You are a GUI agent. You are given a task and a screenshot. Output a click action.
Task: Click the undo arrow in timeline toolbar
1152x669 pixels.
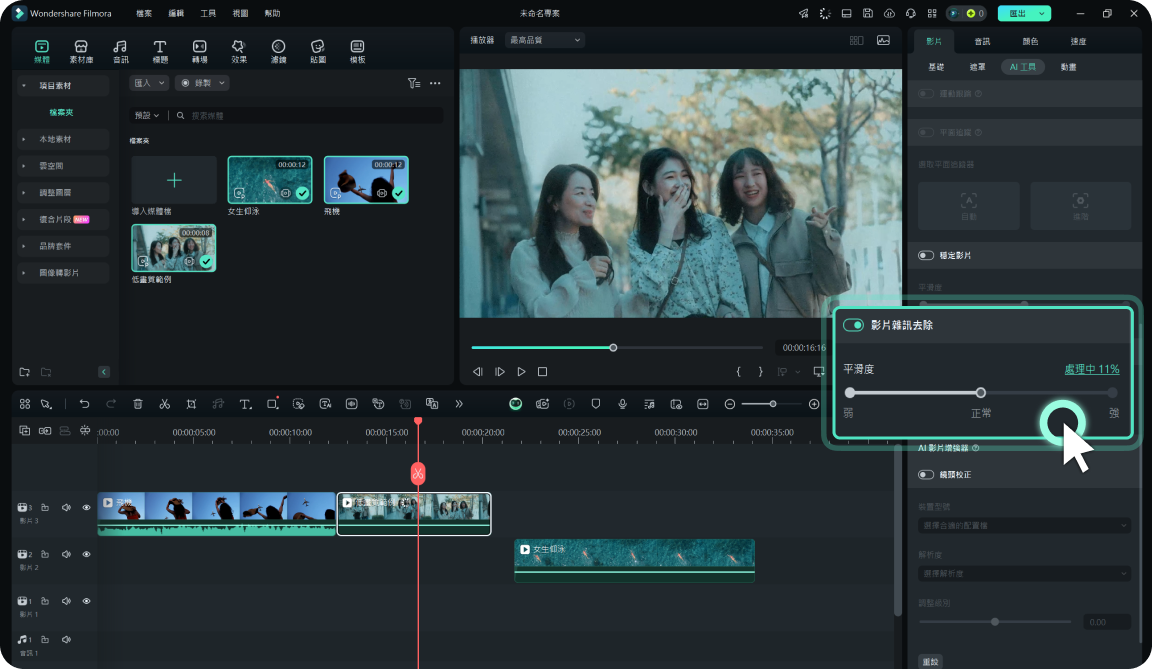[84, 404]
